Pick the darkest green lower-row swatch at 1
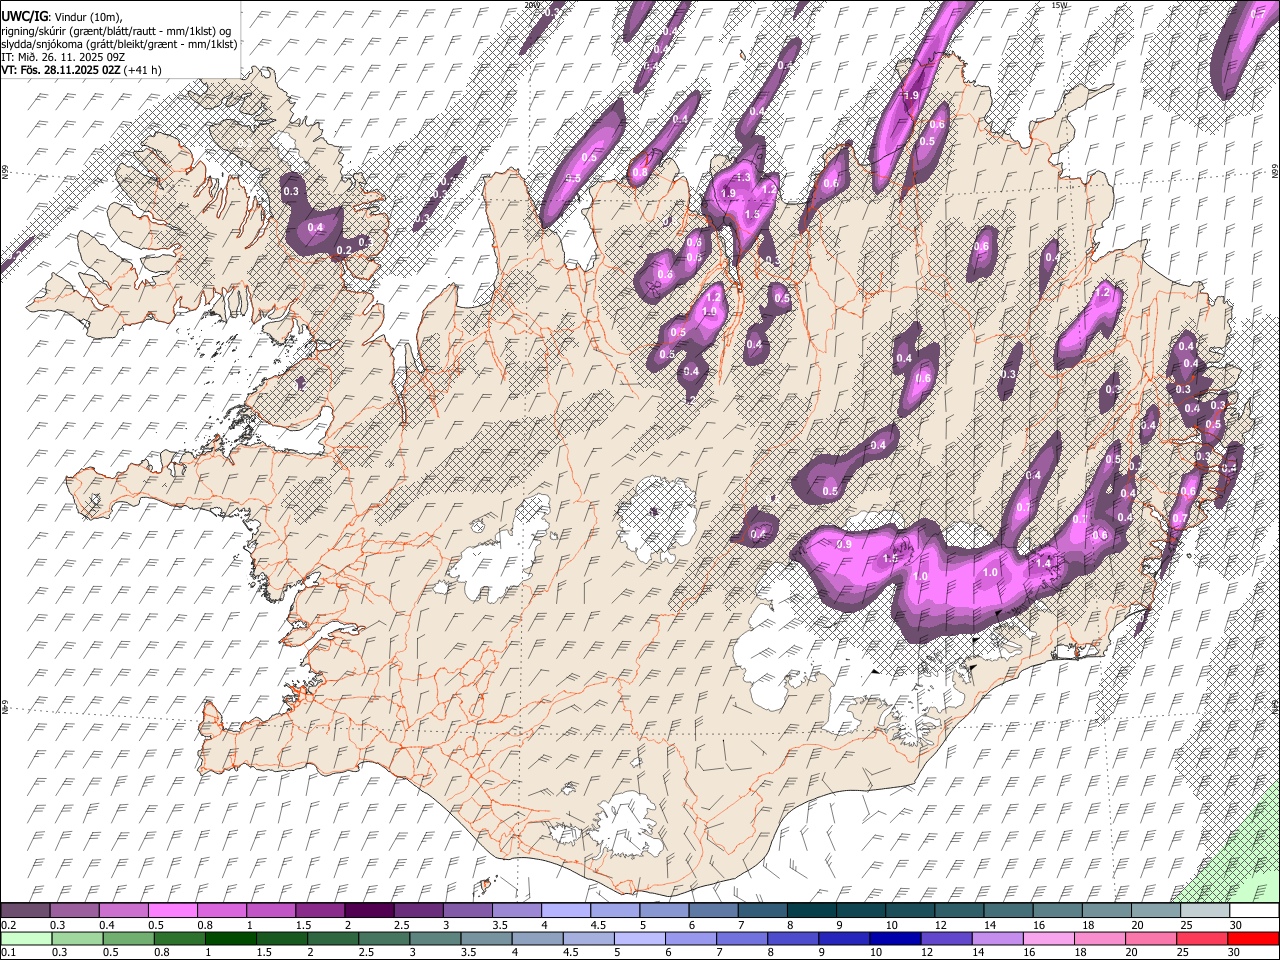 pyautogui.click(x=231, y=939)
